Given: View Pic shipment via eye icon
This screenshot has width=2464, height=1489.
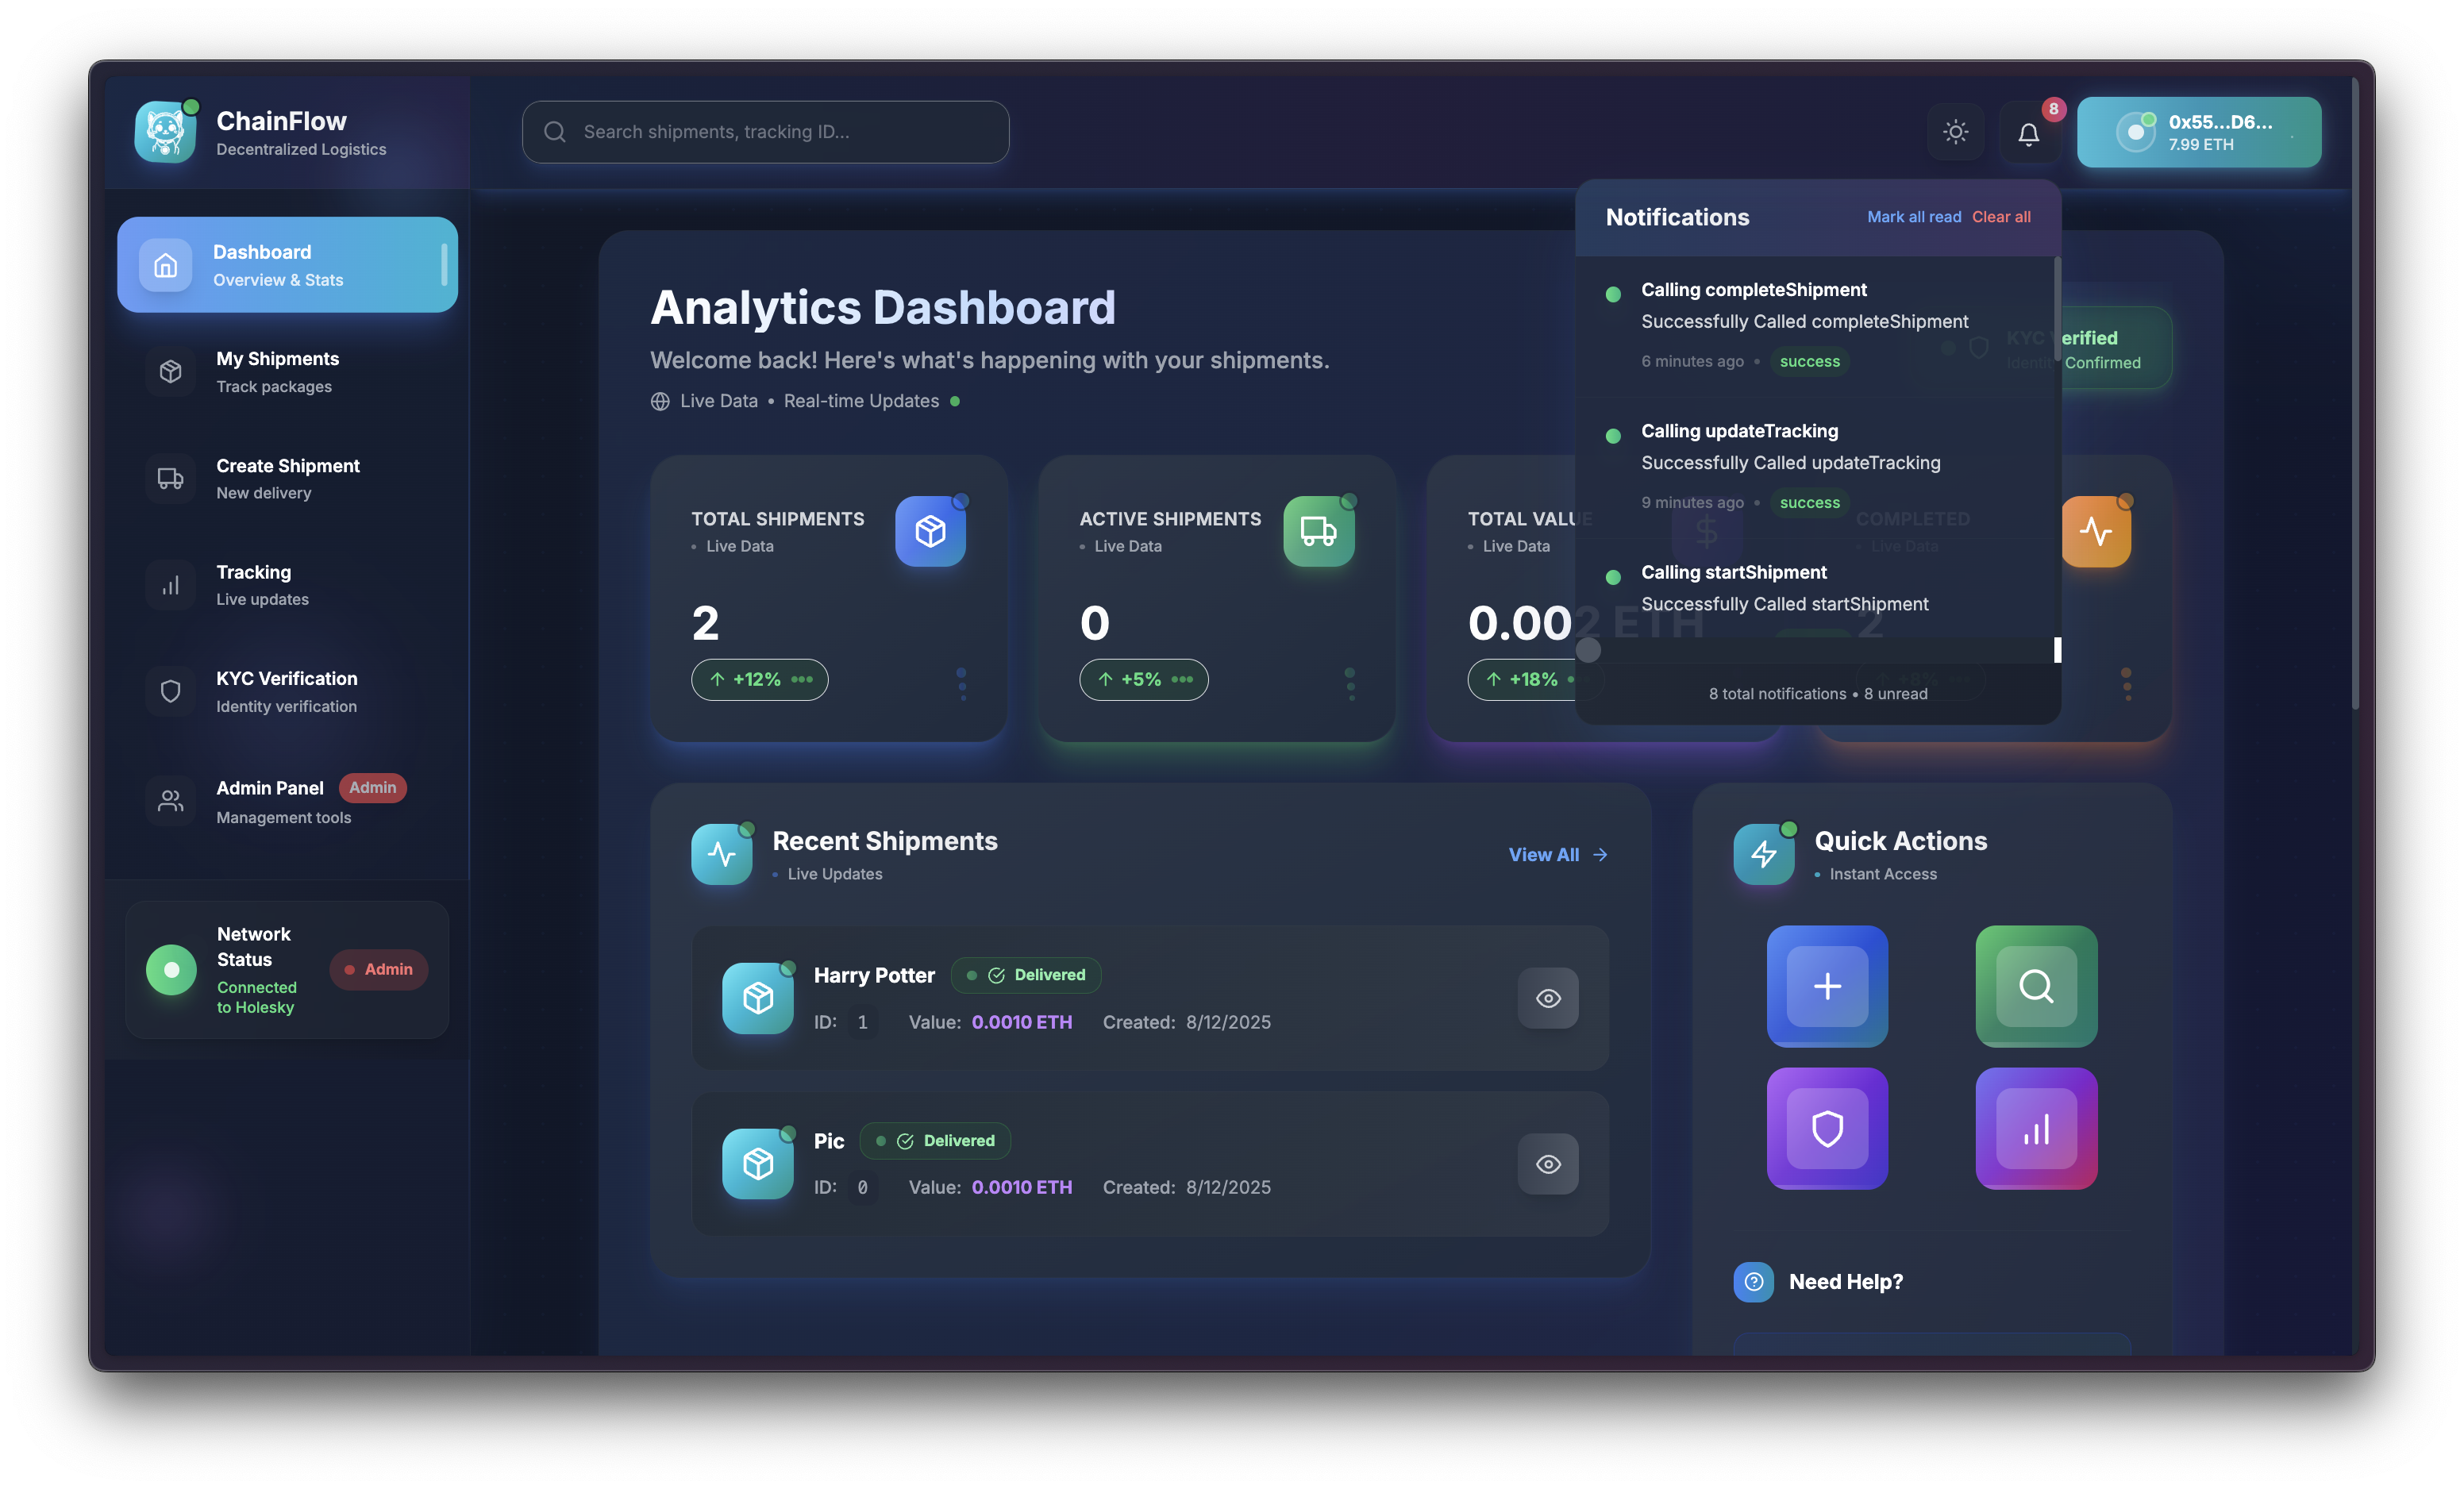Looking at the screenshot, I should tap(1548, 1164).
